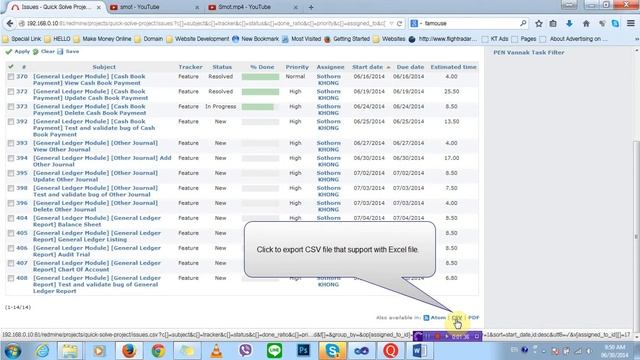640x360 pixels.
Task: Open issue number 408 link
Action: coord(22,278)
